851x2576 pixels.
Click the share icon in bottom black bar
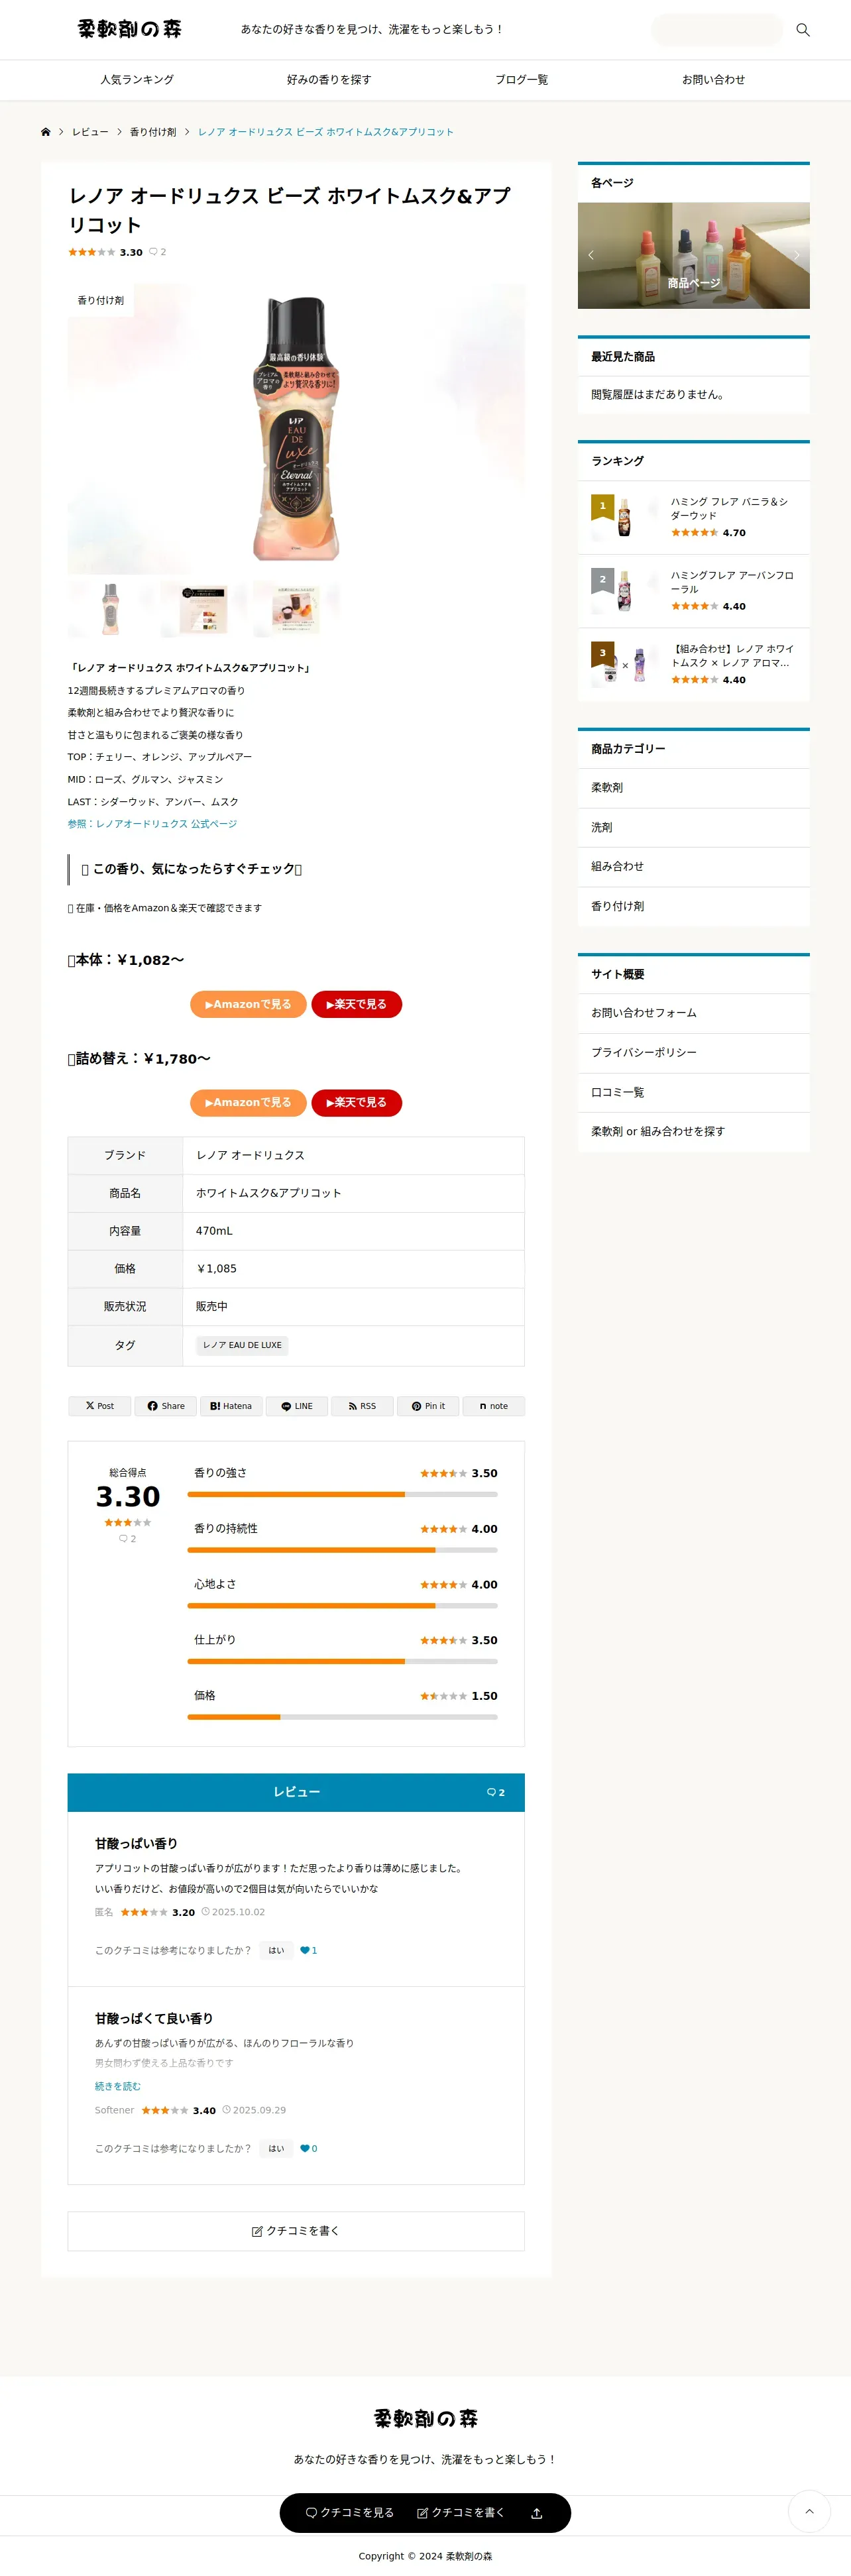(x=536, y=2513)
